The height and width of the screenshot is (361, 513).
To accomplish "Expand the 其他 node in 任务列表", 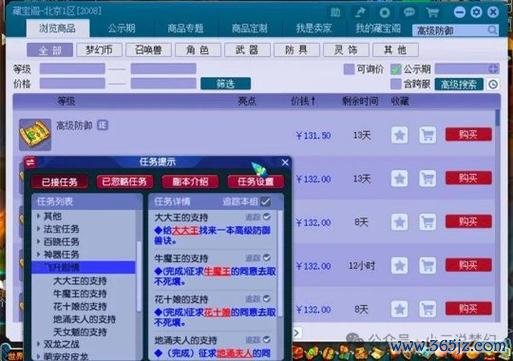I will point(39,216).
